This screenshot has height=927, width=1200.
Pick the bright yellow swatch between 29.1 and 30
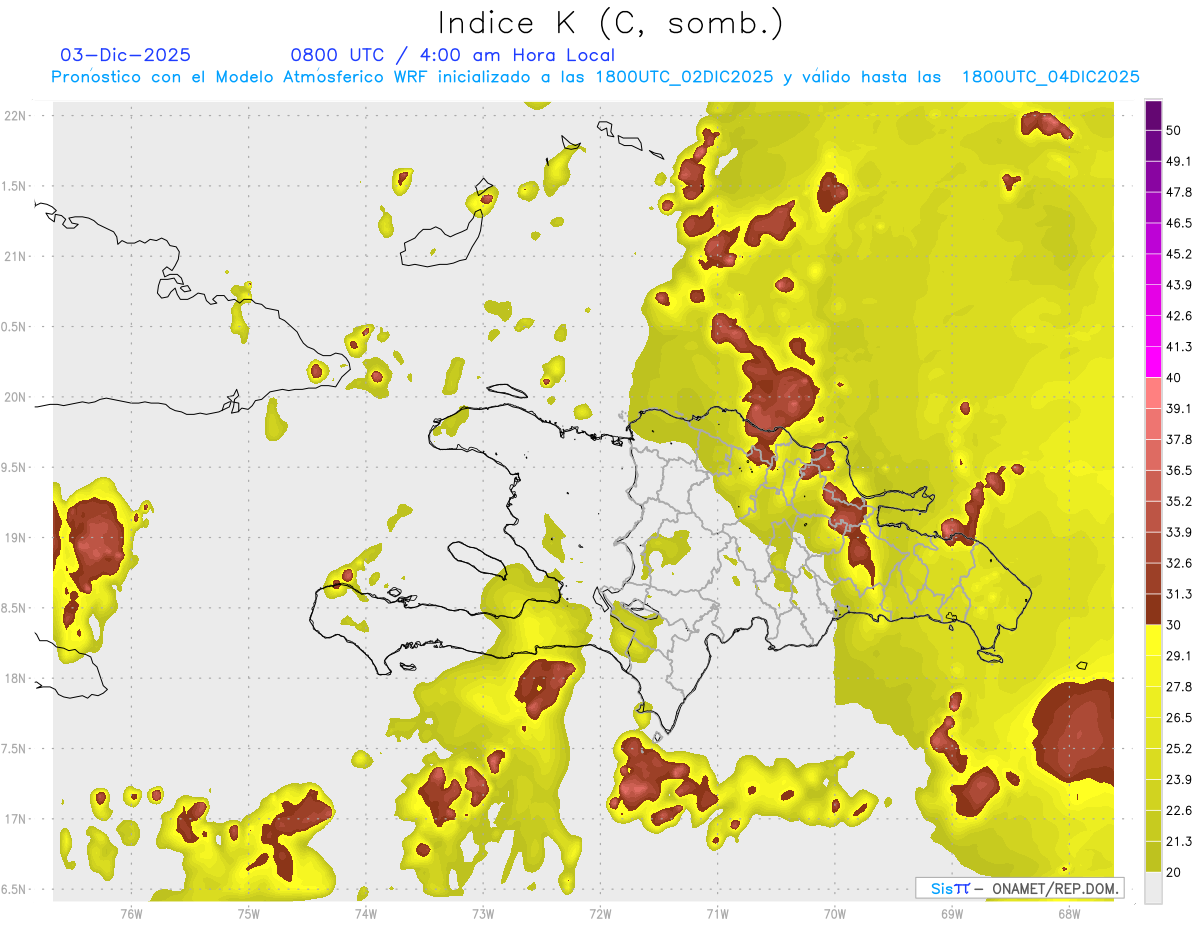point(1154,641)
